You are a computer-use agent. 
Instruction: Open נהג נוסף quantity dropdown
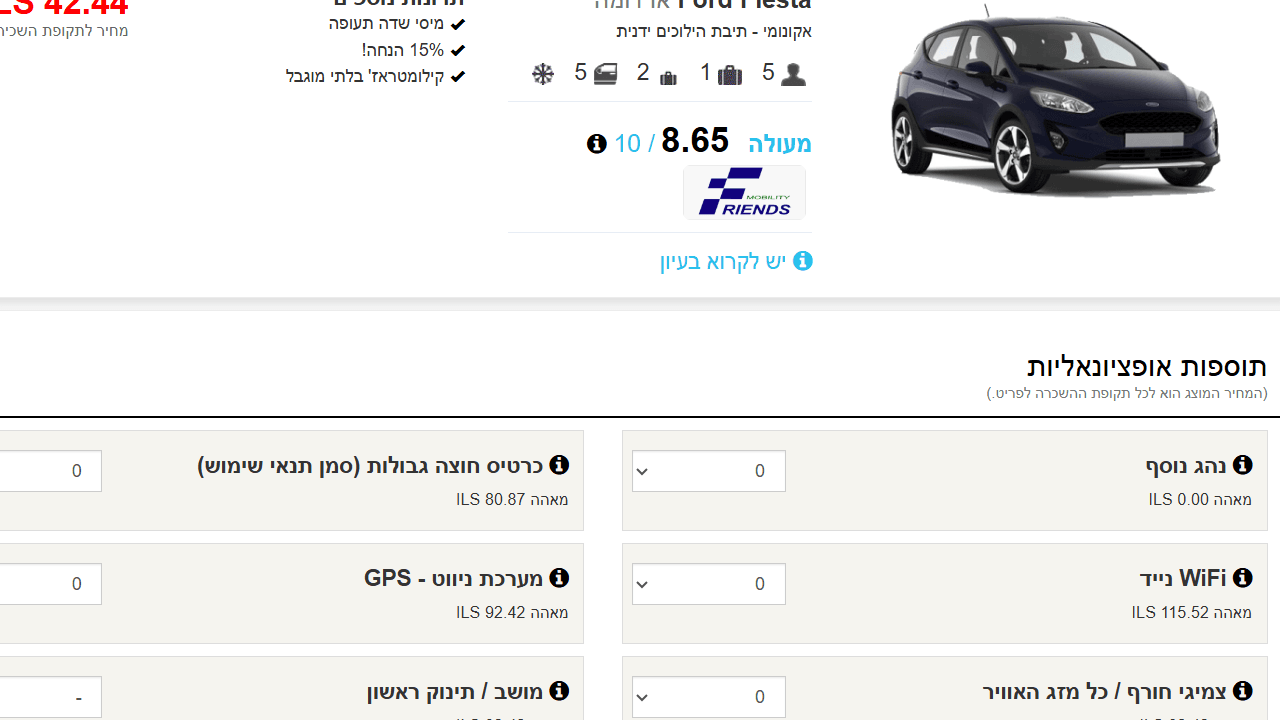(x=708, y=471)
